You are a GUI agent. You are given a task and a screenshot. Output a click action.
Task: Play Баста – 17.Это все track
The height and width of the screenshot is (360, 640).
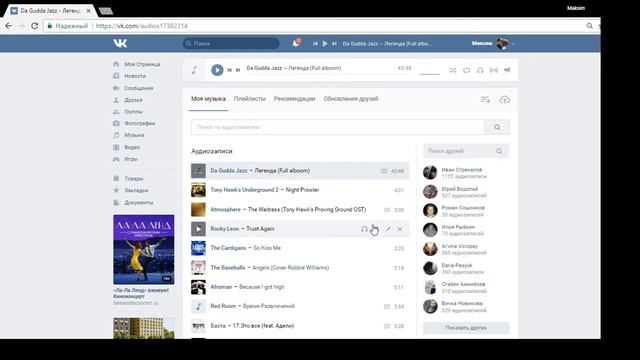198,326
